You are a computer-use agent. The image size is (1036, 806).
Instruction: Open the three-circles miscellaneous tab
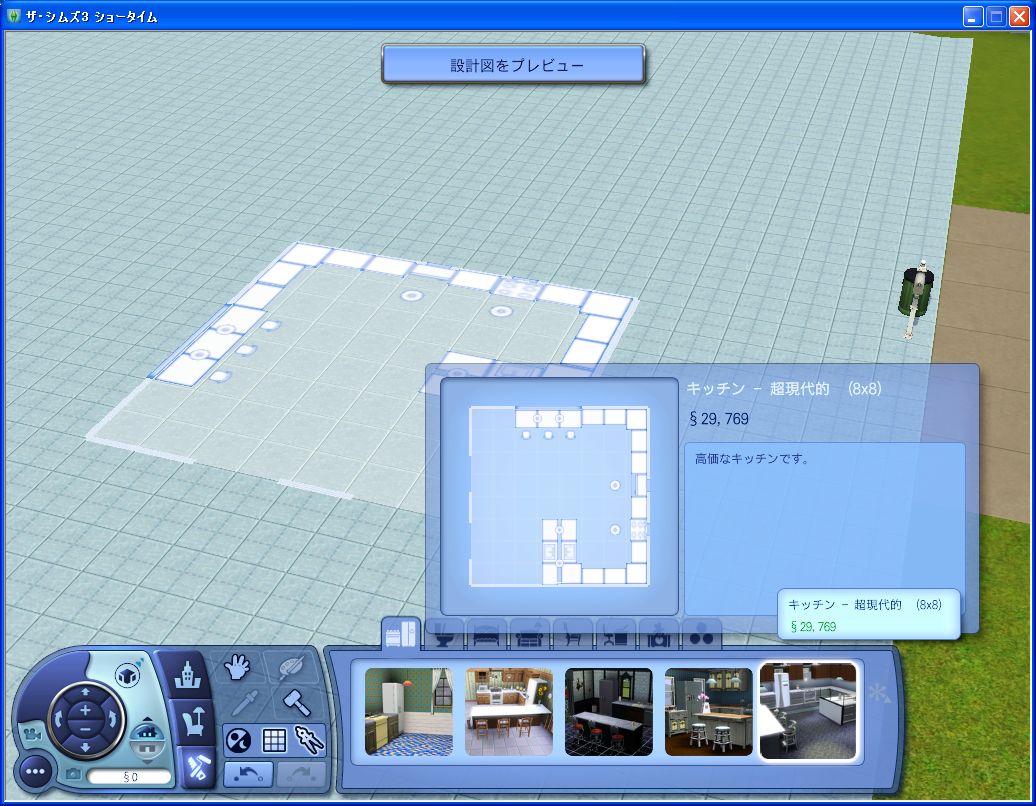click(x=701, y=635)
